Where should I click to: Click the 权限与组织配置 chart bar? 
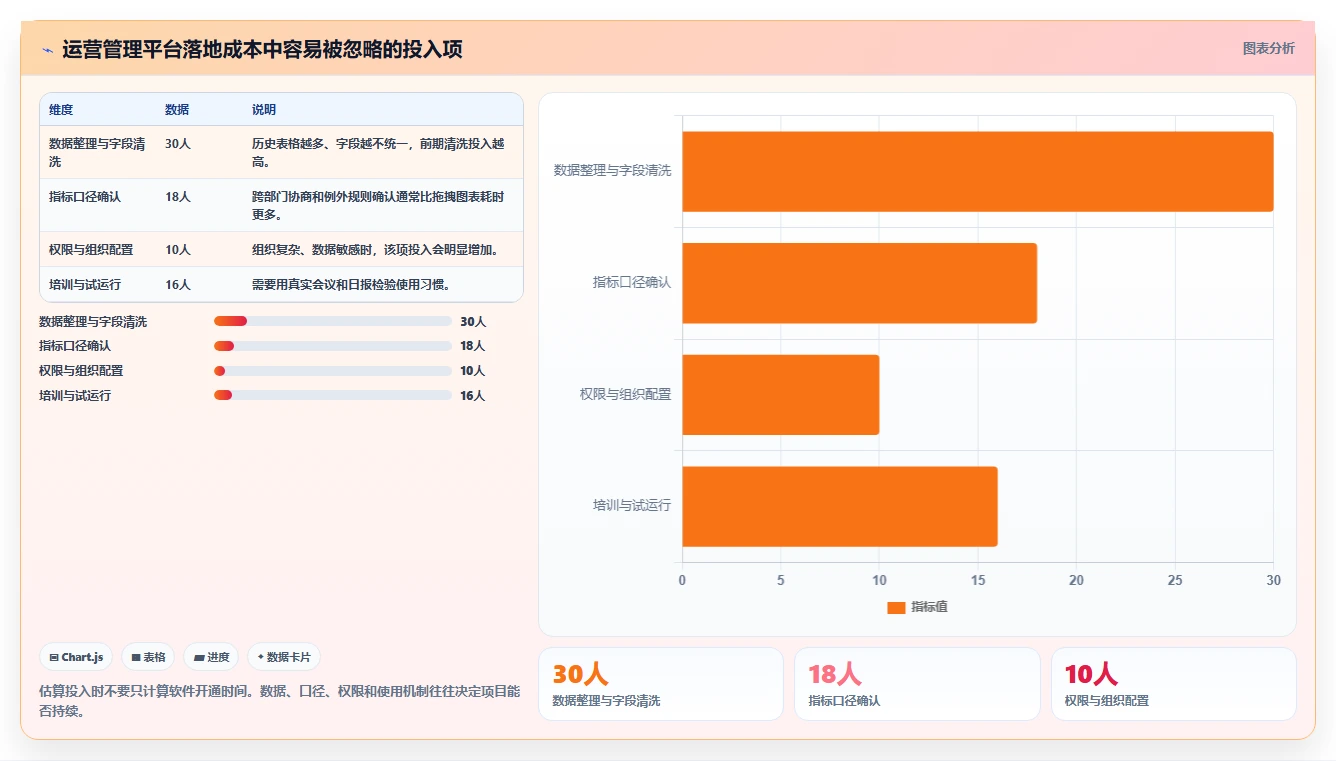(781, 394)
